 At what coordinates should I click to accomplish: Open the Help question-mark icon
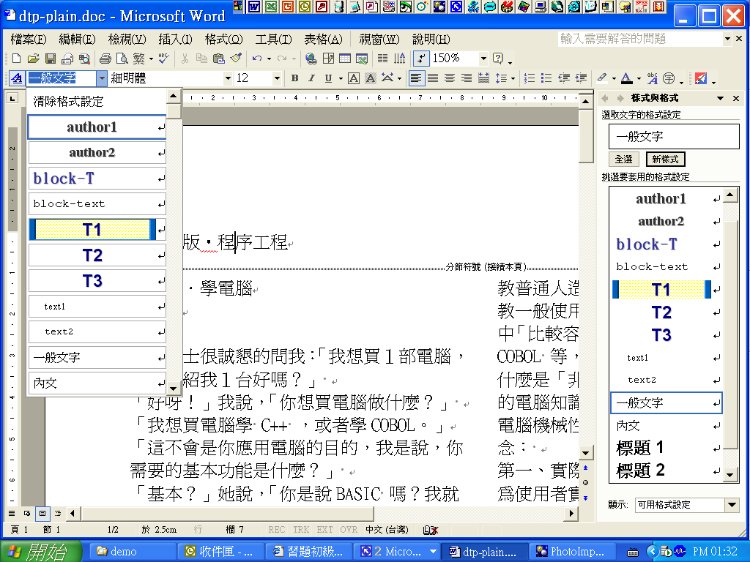click(x=498, y=59)
